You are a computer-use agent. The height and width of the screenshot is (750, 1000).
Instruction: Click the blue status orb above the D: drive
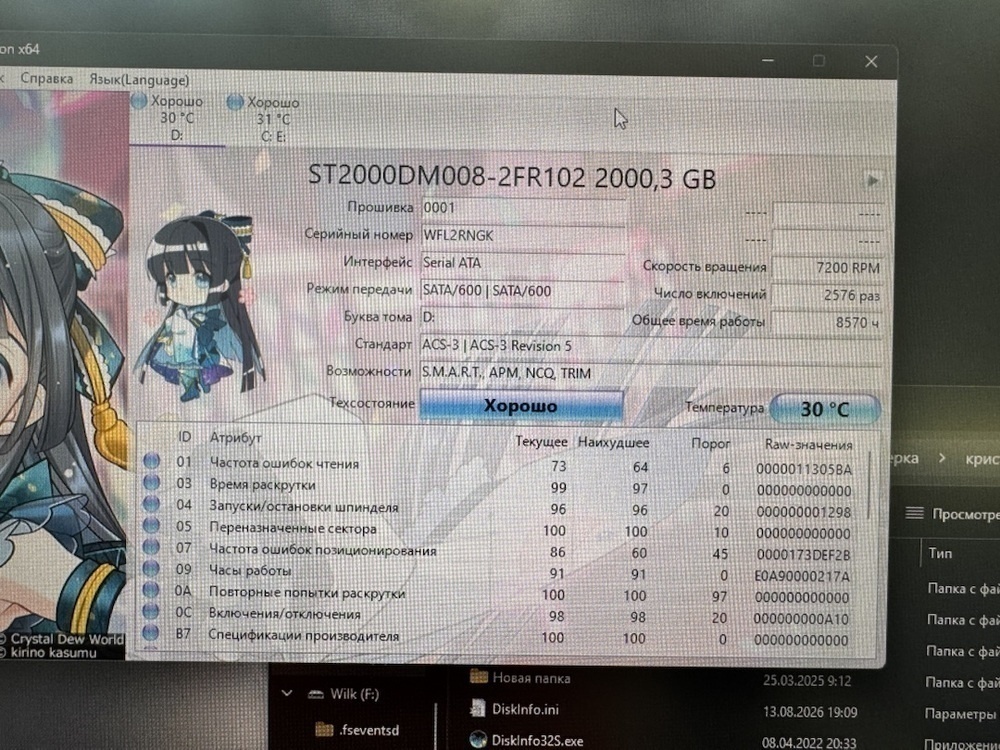point(138,101)
